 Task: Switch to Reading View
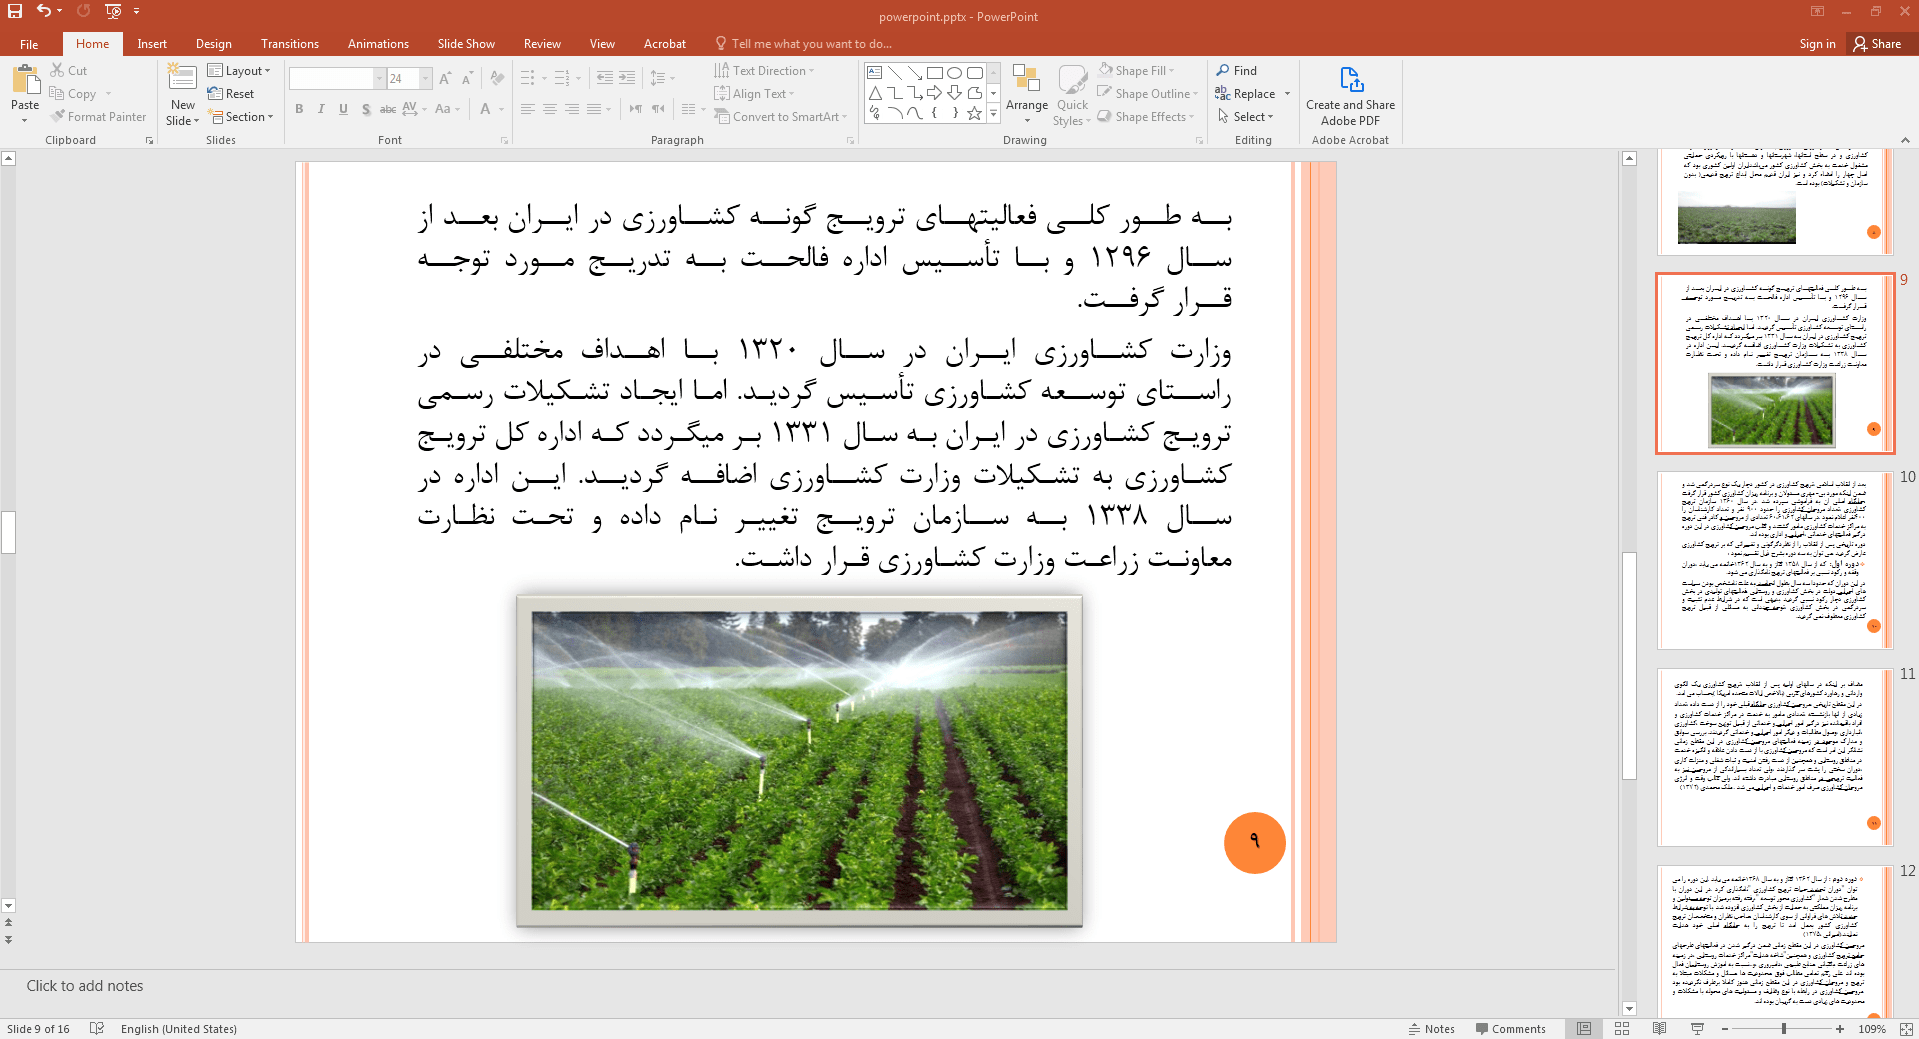click(x=1660, y=1029)
